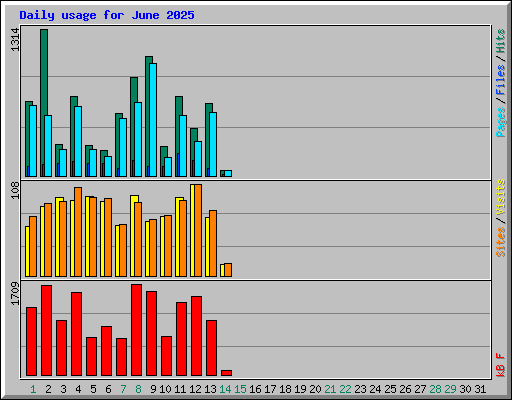Select the red KB bar for day 8
The height and width of the screenshot is (400, 512).
[137, 330]
